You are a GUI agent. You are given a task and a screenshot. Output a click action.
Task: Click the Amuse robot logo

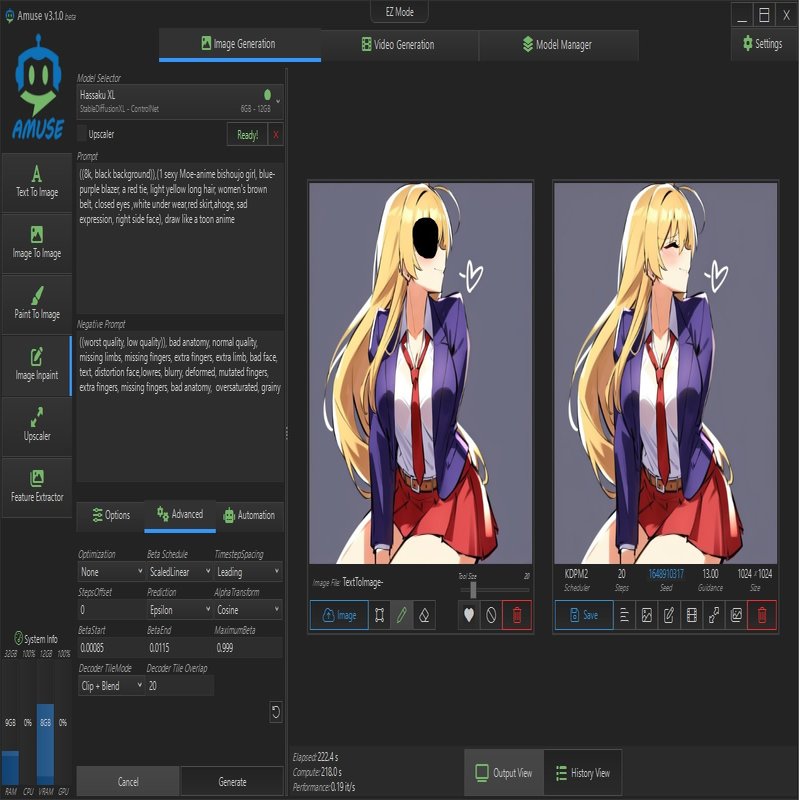[38, 87]
